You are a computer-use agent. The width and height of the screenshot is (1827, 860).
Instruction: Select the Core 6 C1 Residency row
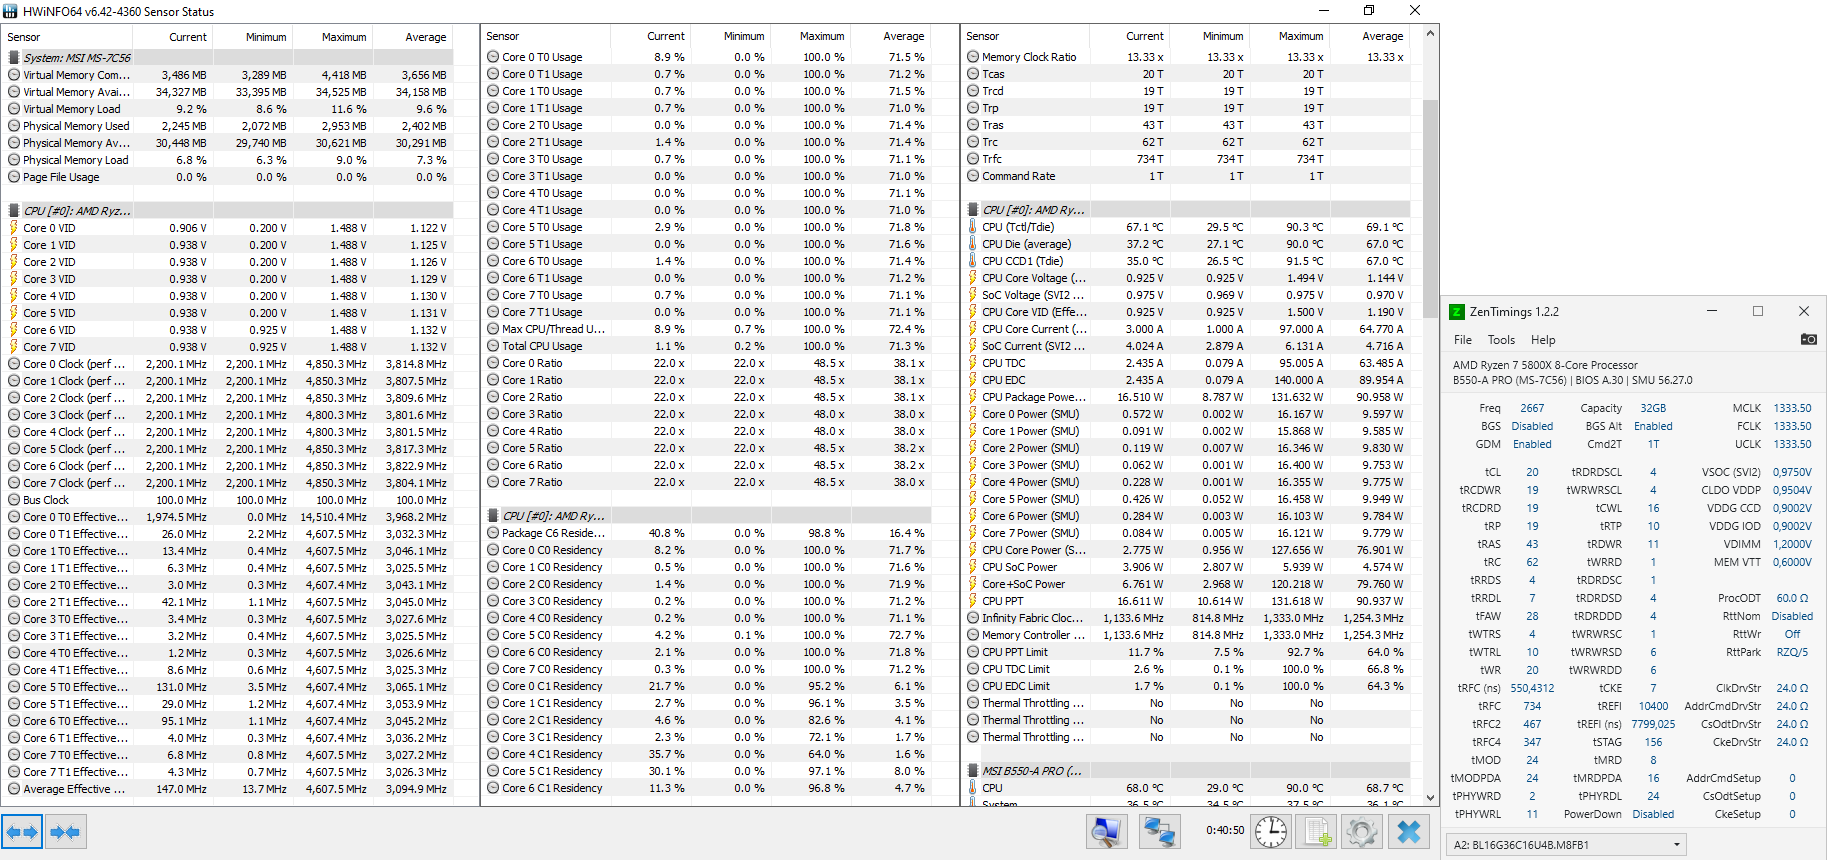(x=708, y=788)
